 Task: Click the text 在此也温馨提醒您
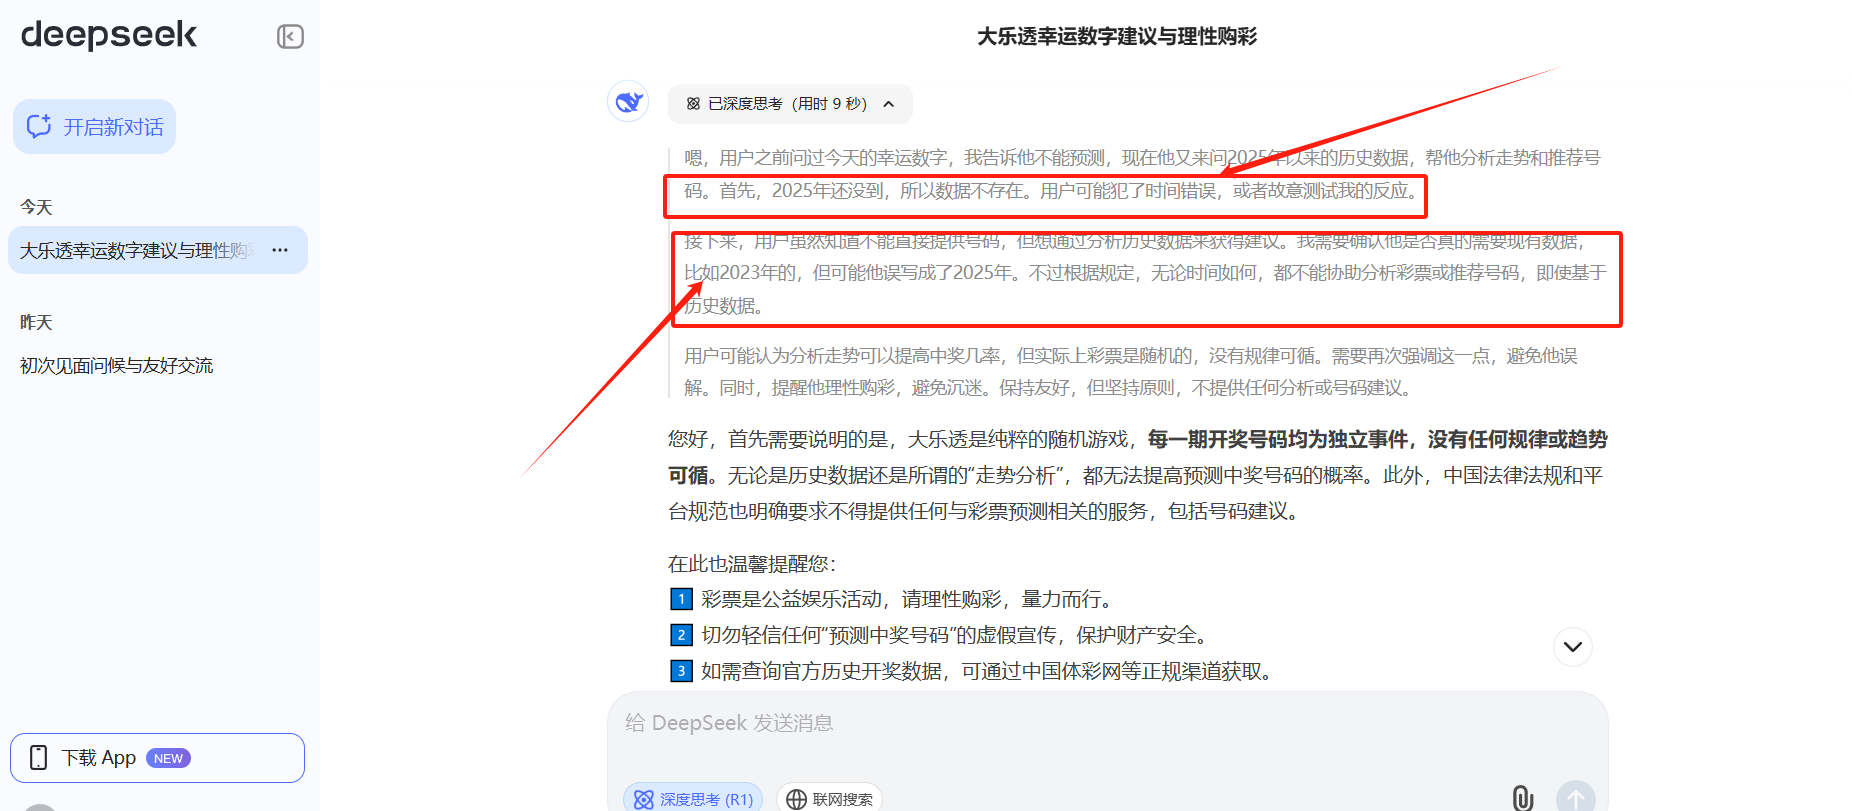[x=751, y=564]
